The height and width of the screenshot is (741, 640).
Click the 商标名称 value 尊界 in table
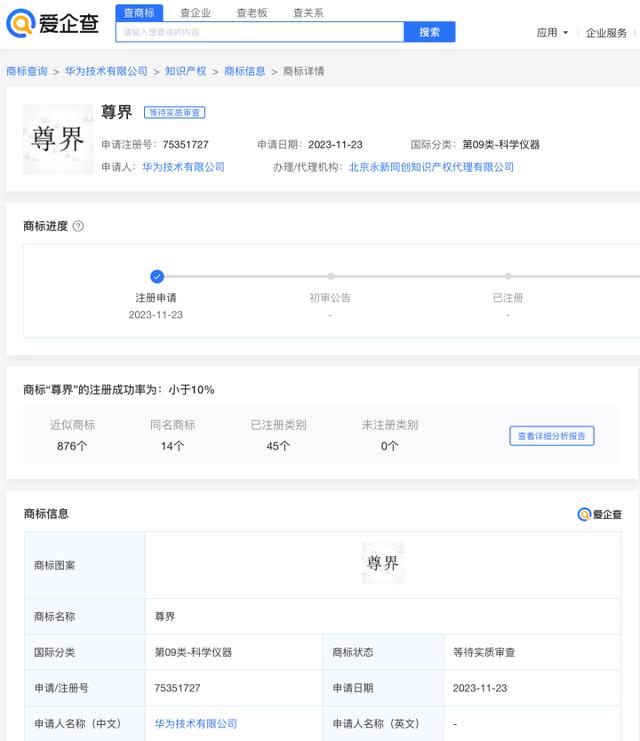(165, 616)
